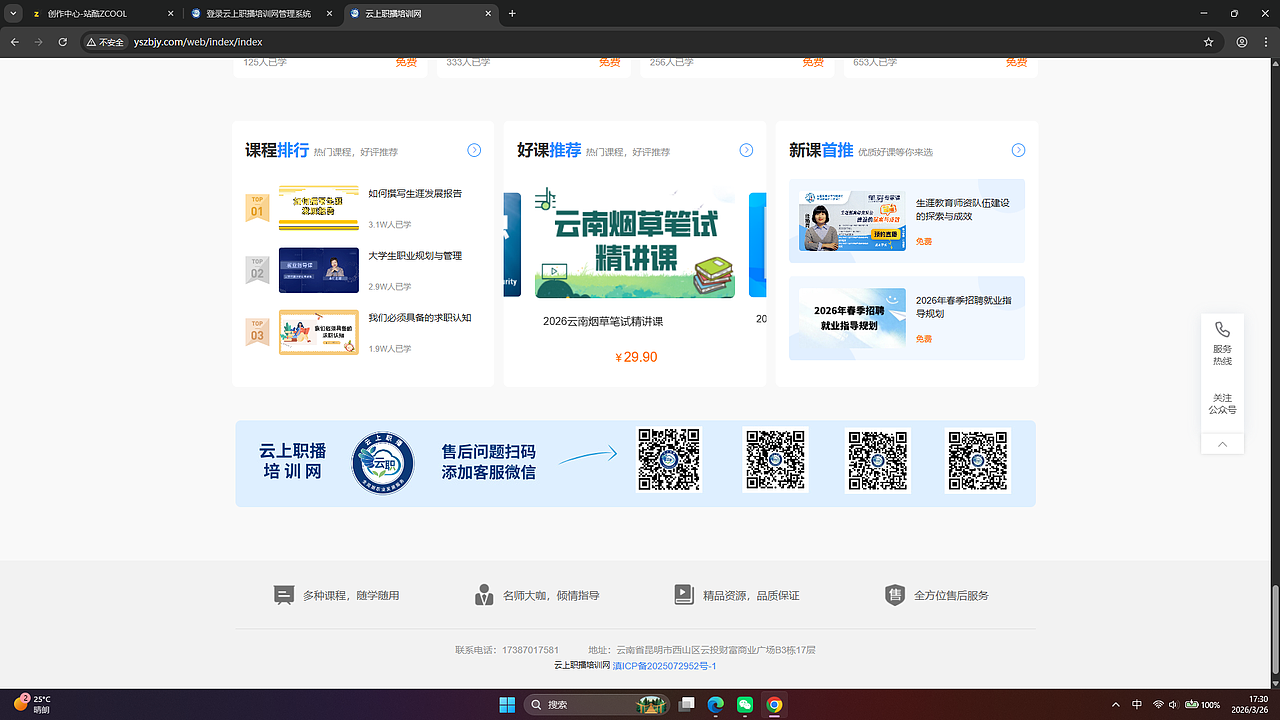Click the play icon on 云南烟草笔试精讲课 banner

point(552,270)
